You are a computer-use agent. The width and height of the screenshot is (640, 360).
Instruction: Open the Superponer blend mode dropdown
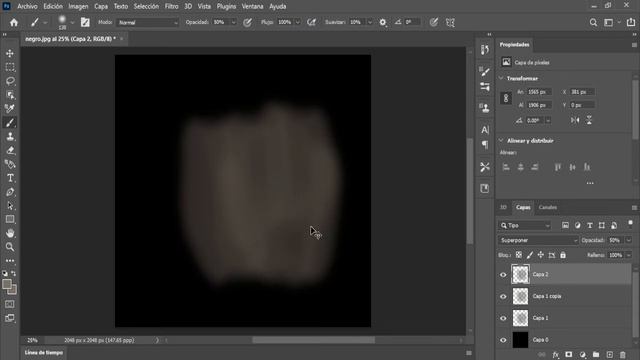click(538, 240)
